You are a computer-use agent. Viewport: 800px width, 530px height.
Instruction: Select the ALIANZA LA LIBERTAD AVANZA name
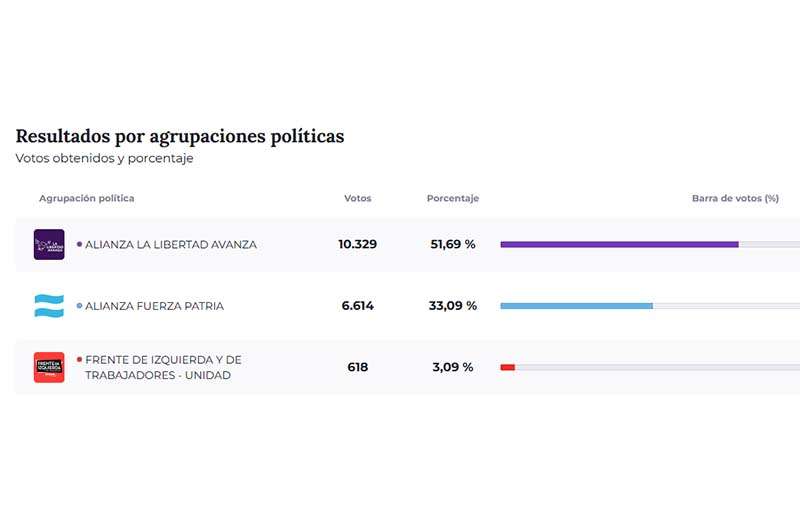point(171,245)
